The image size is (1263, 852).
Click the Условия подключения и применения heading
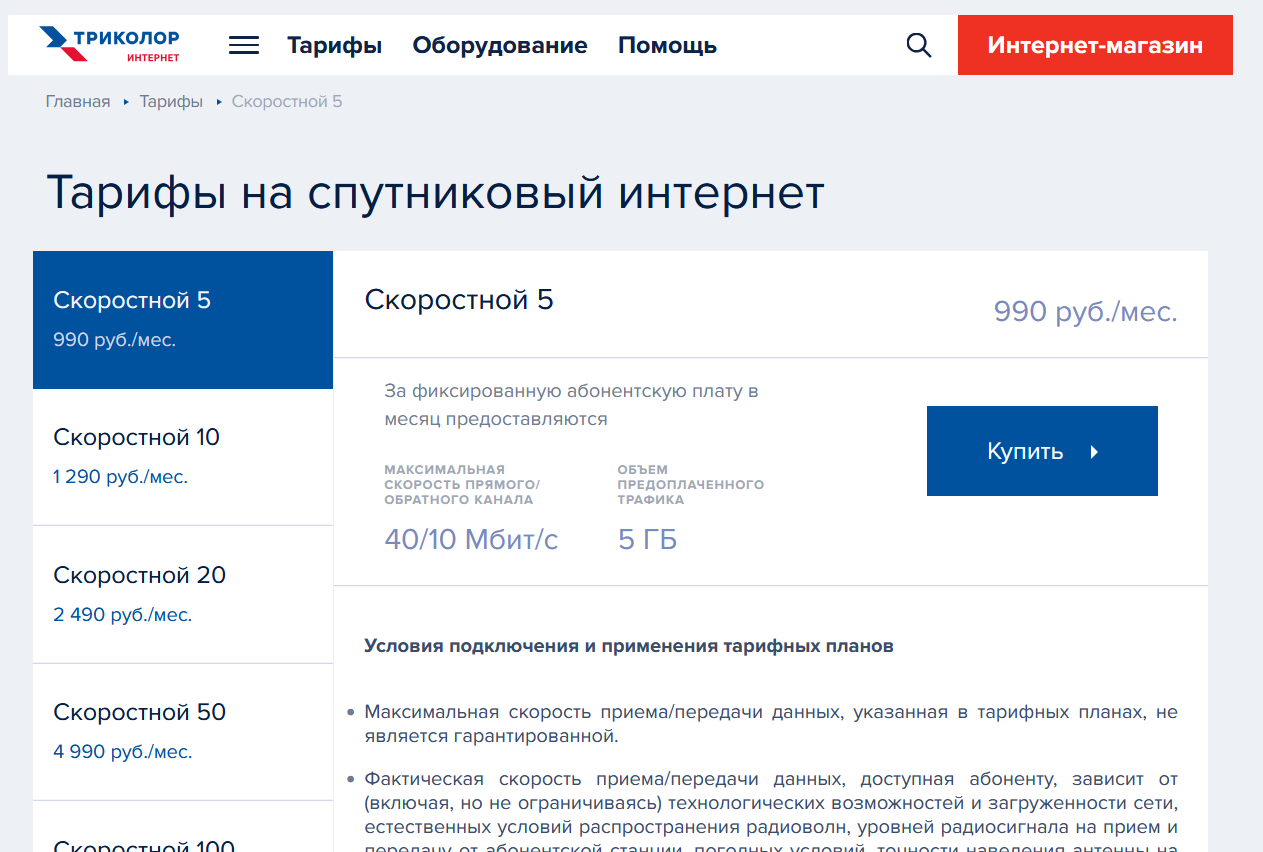[629, 646]
